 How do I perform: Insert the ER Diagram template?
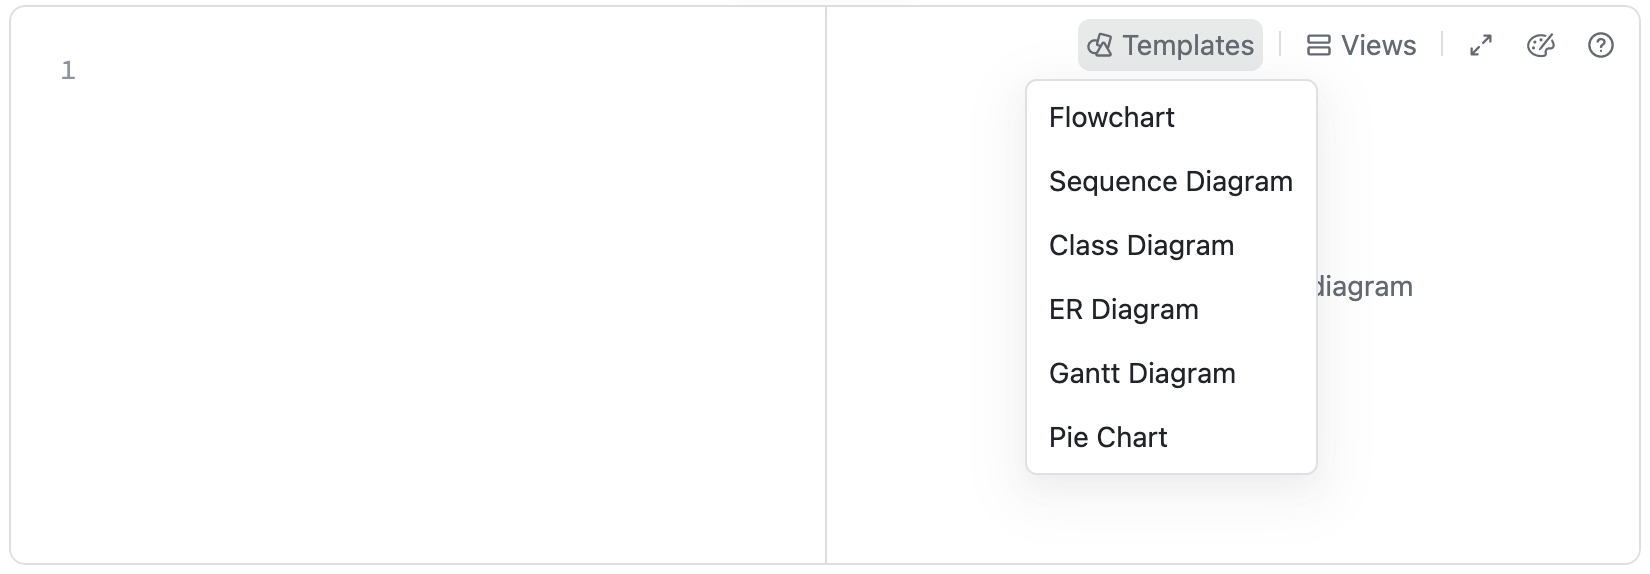point(1124,310)
